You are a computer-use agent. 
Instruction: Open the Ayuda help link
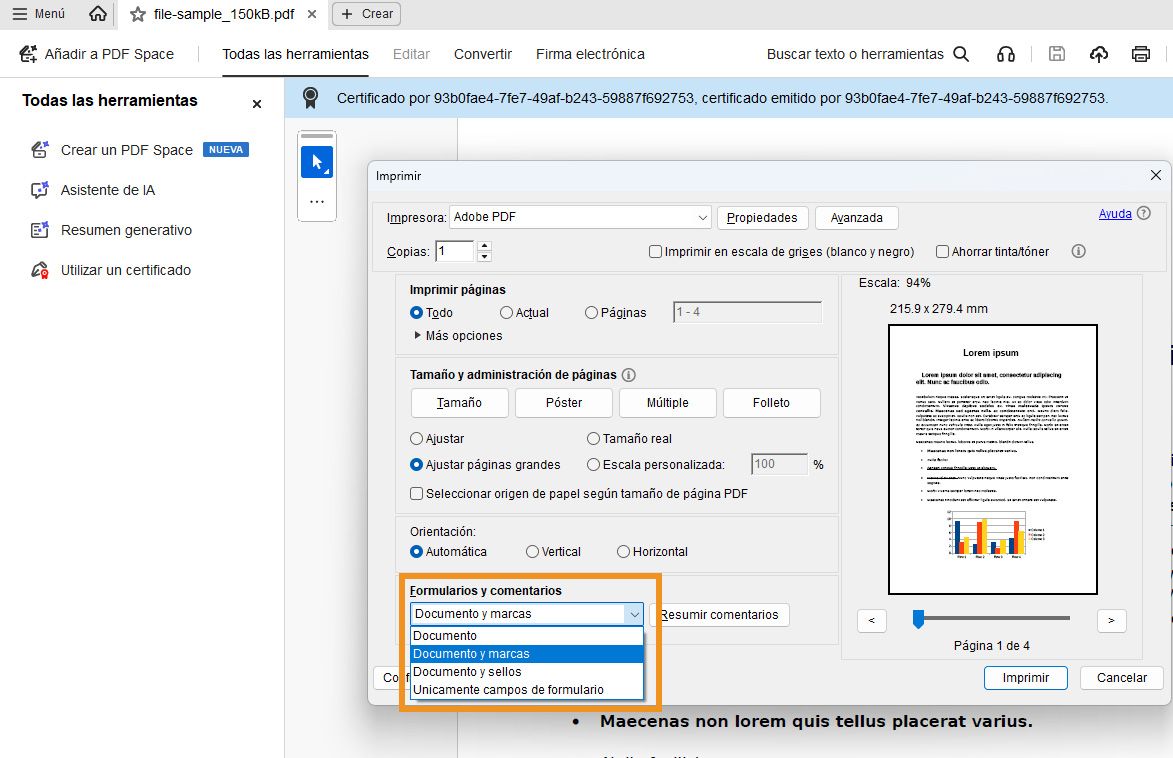pyautogui.click(x=1115, y=213)
